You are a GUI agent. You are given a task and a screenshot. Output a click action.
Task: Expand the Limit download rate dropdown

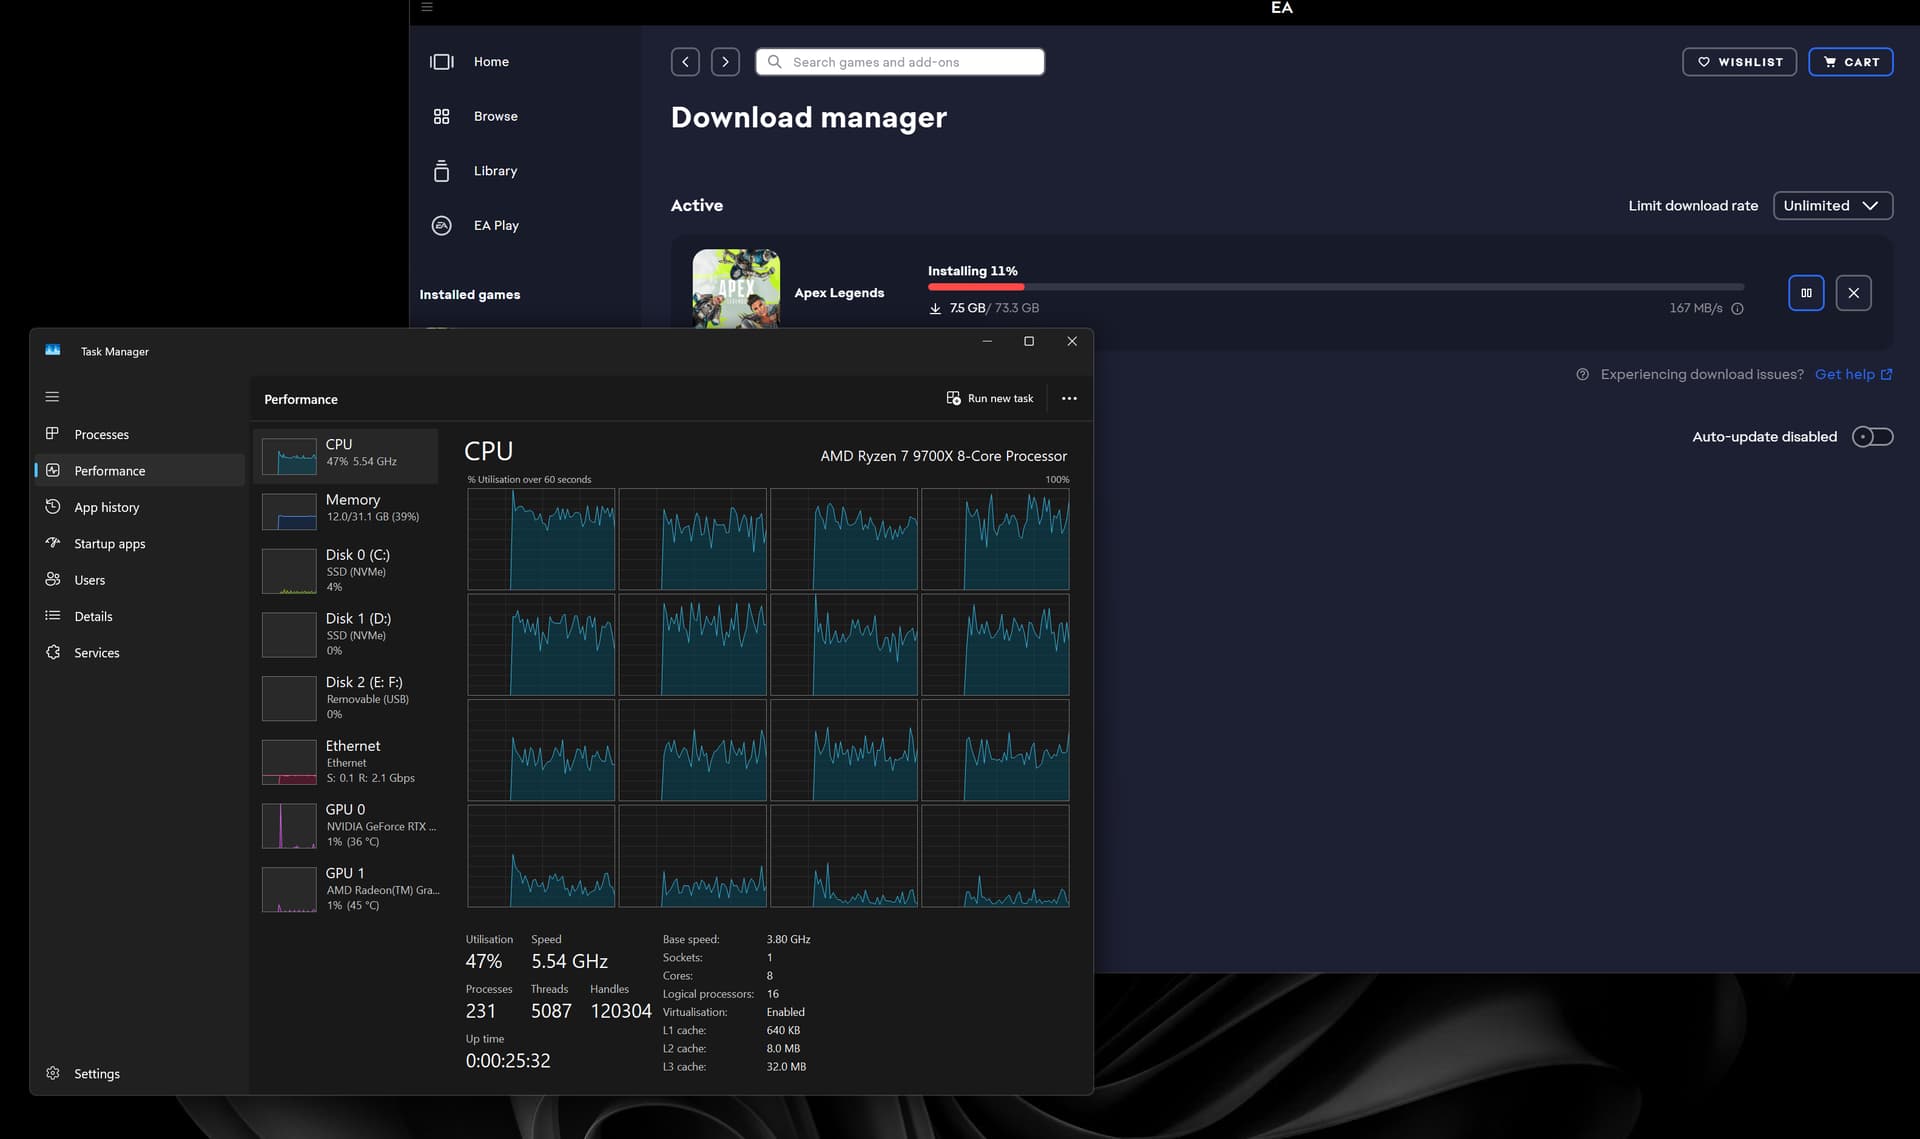coord(1832,205)
